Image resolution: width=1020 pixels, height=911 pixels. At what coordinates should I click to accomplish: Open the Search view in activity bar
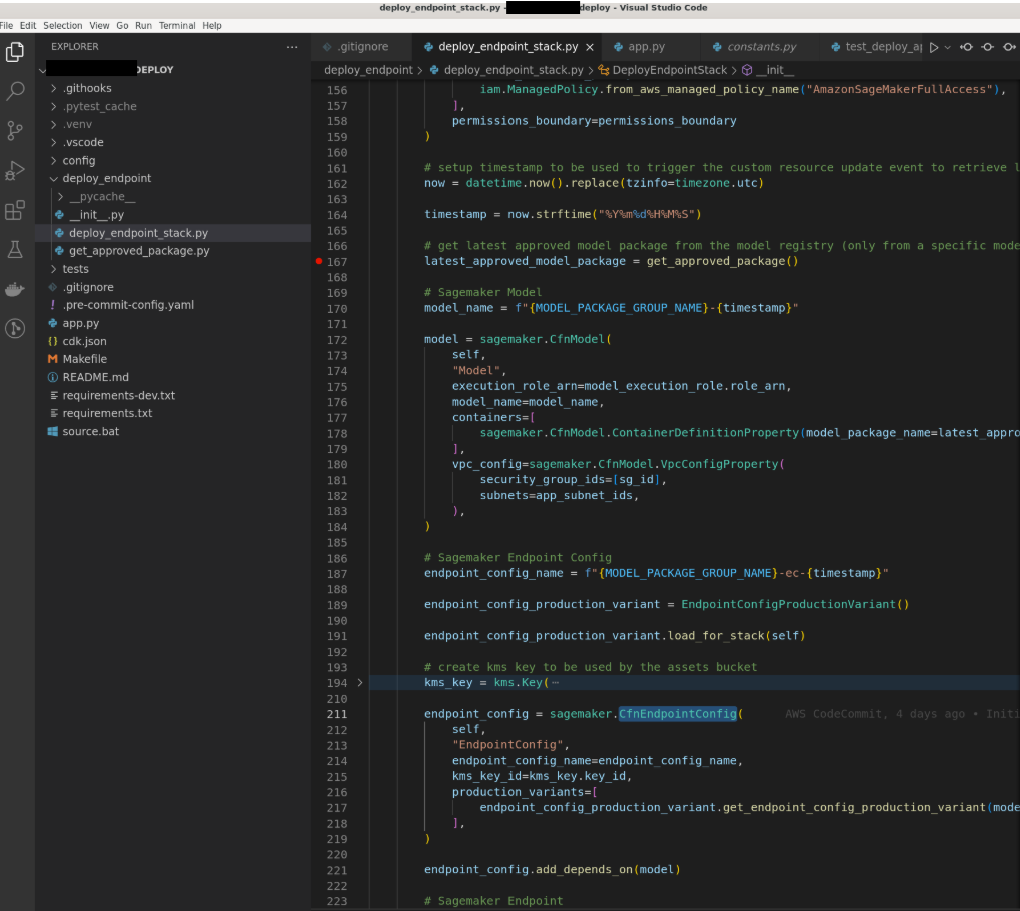click(x=15, y=91)
